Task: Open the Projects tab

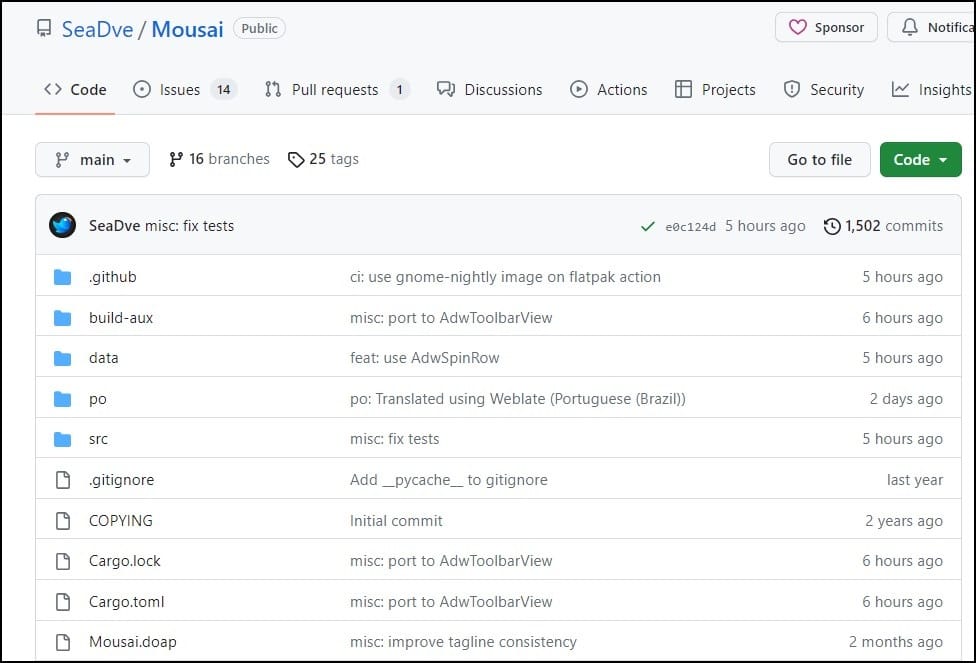Action: (715, 90)
